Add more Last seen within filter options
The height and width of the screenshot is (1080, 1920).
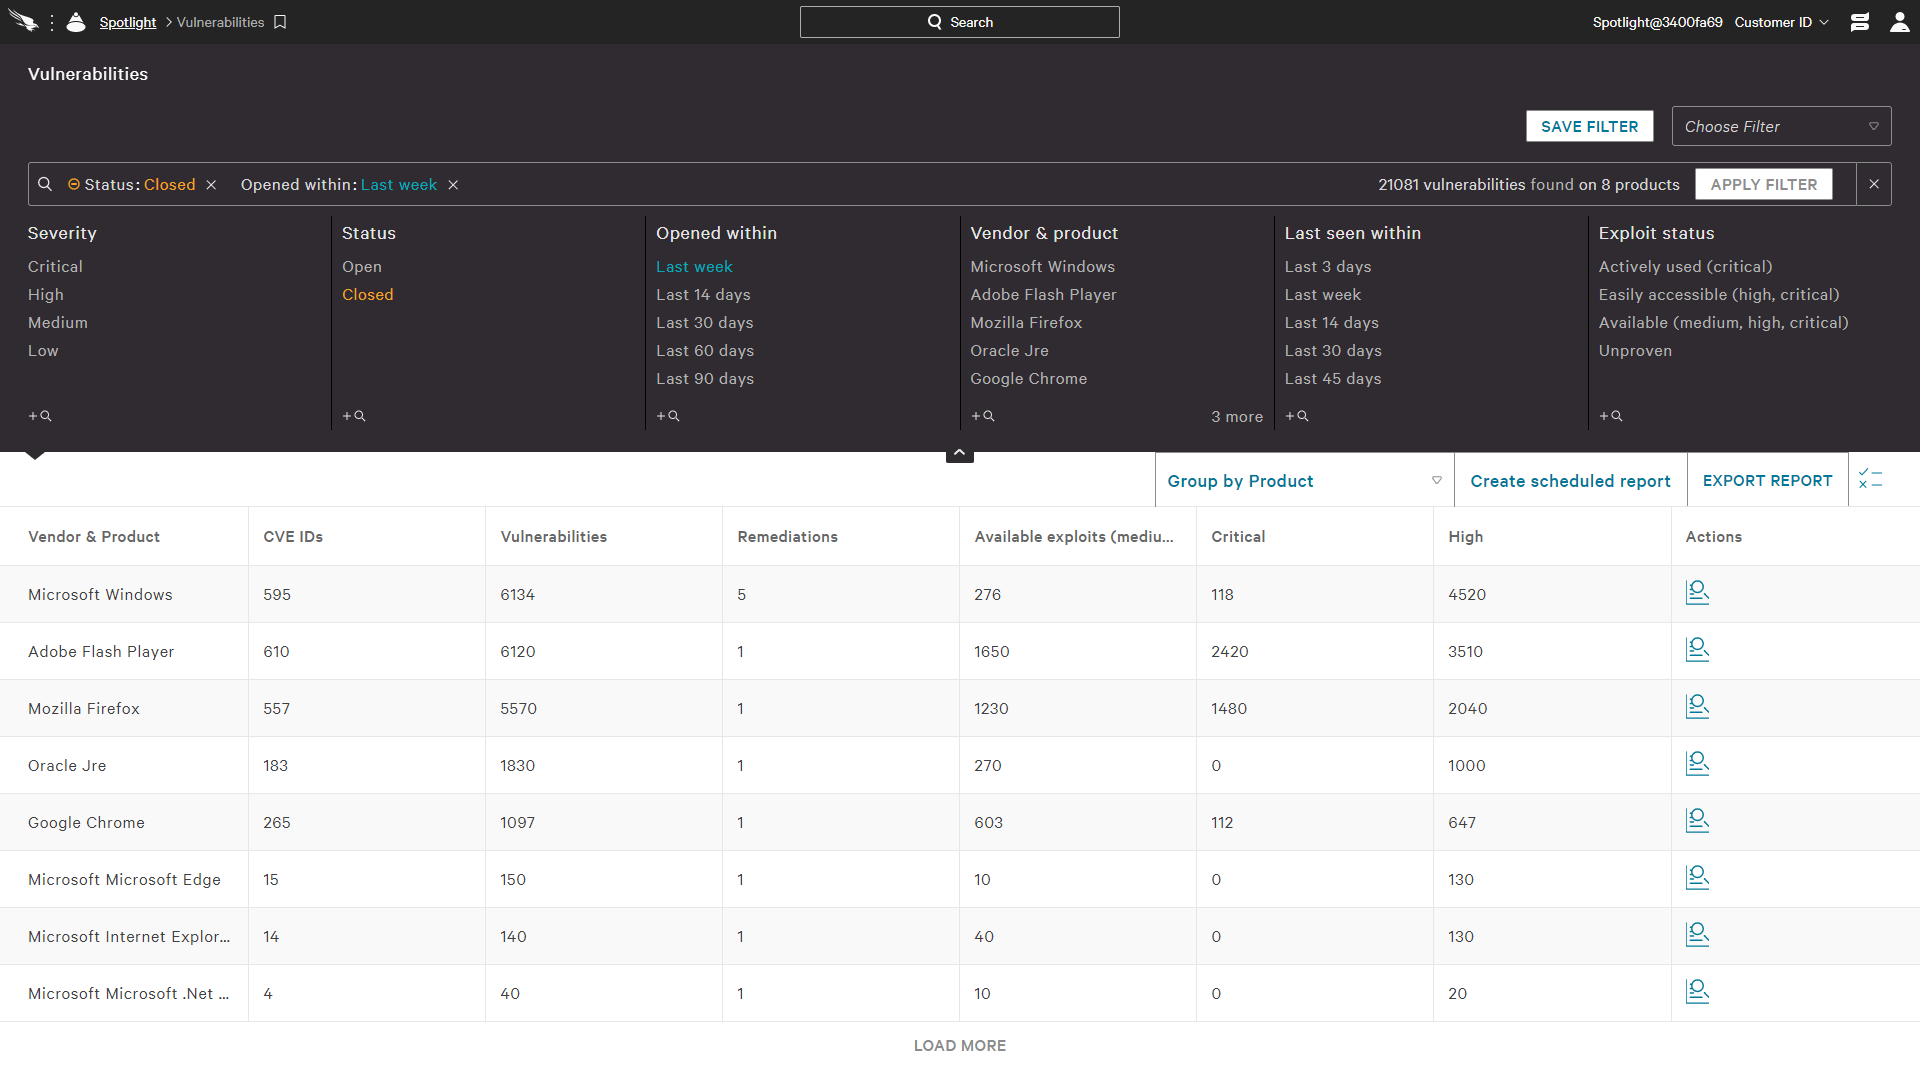pyautogui.click(x=1297, y=416)
